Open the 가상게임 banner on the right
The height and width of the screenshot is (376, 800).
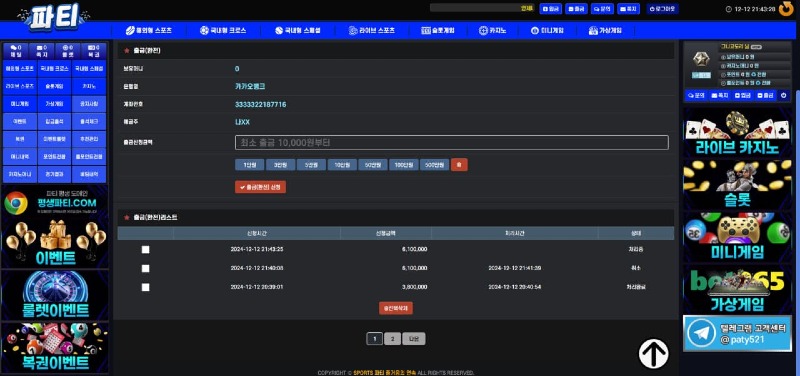coord(737,290)
